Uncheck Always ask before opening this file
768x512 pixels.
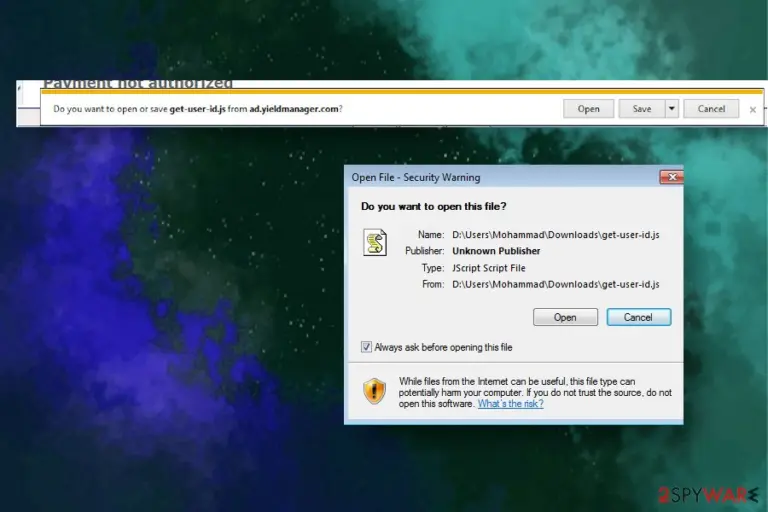366,347
